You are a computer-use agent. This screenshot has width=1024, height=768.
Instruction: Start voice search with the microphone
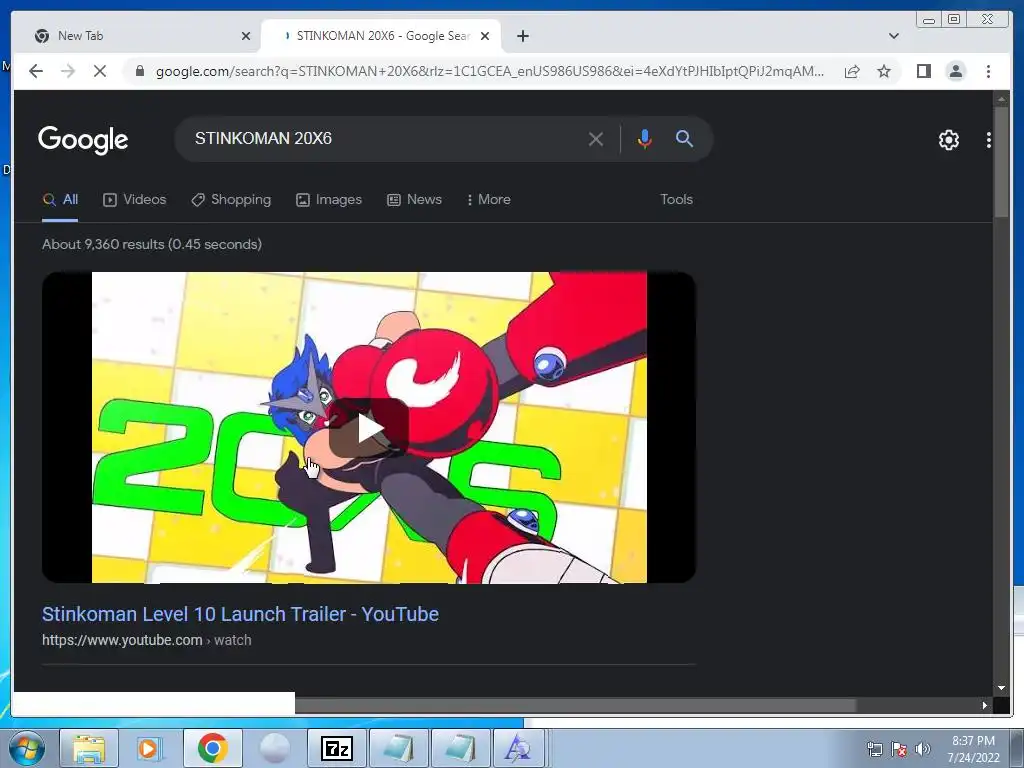click(x=645, y=139)
